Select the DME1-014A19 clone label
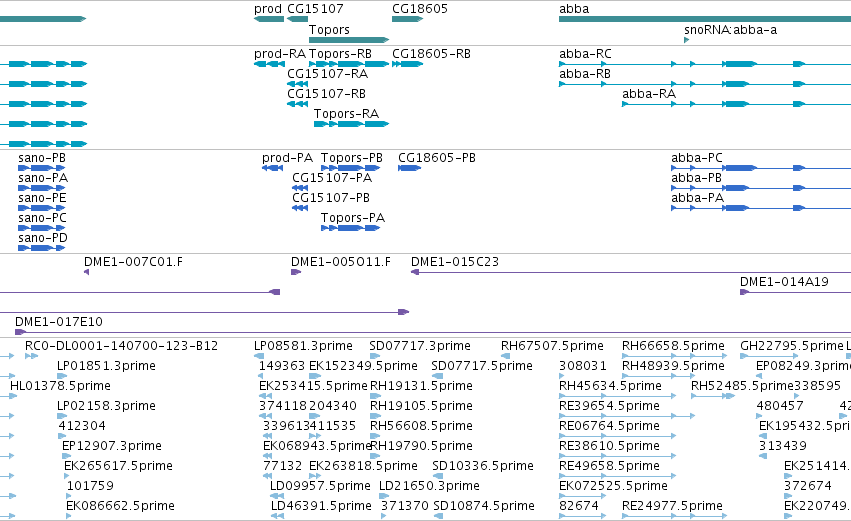Image resolution: width=851 pixels, height=521 pixels. [784, 282]
